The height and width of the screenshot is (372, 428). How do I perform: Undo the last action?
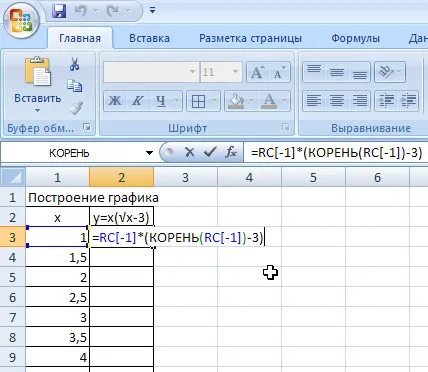pyautogui.click(x=81, y=11)
